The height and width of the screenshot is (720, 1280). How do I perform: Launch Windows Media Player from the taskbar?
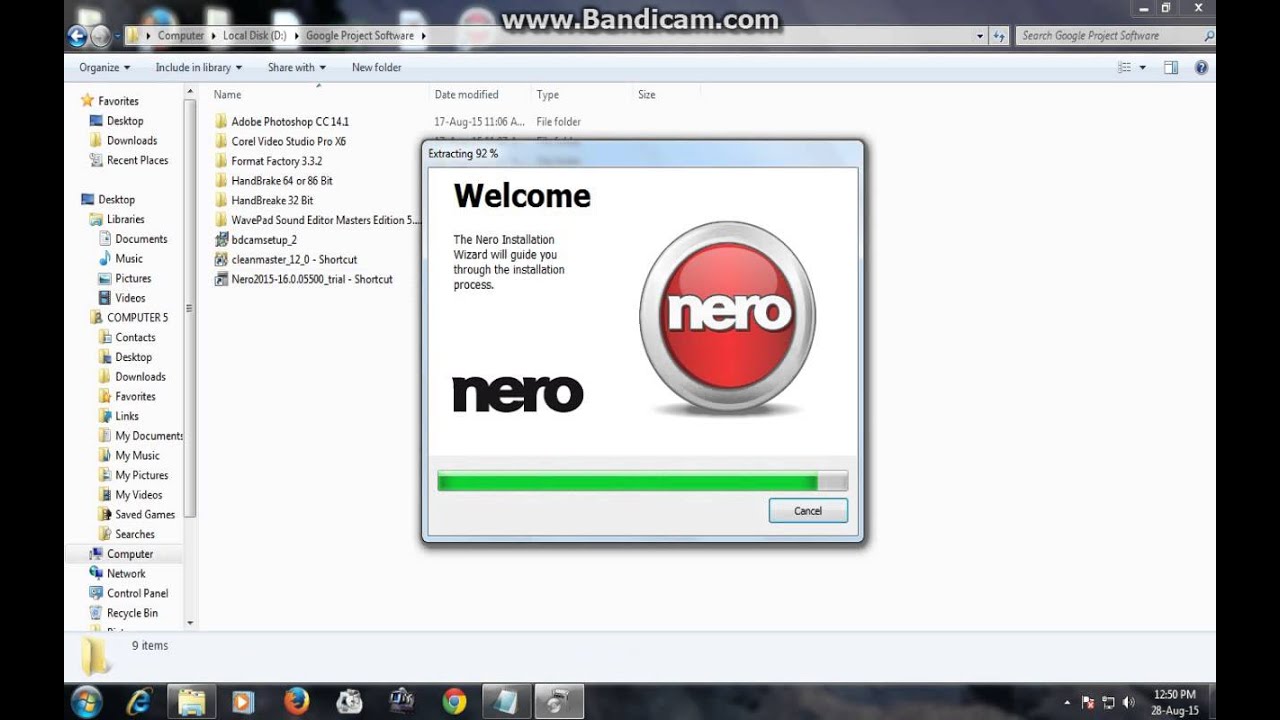click(x=243, y=701)
